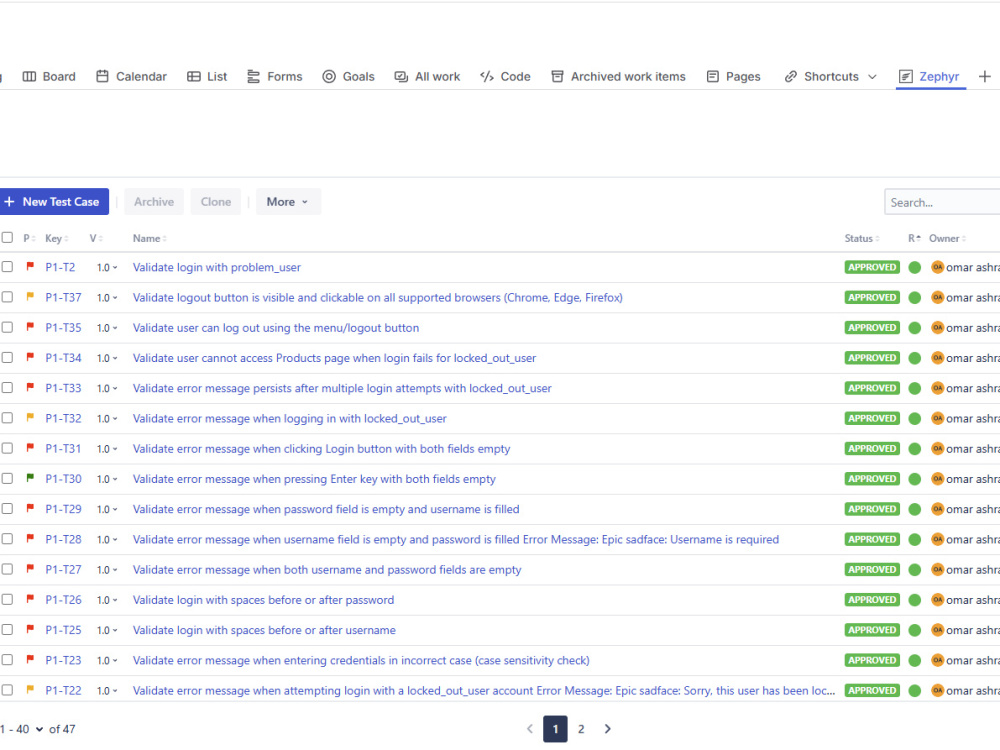Image resolution: width=1000 pixels, height=750 pixels.
Task: Click owner avatar in P1-T29 row
Action: 937,509
